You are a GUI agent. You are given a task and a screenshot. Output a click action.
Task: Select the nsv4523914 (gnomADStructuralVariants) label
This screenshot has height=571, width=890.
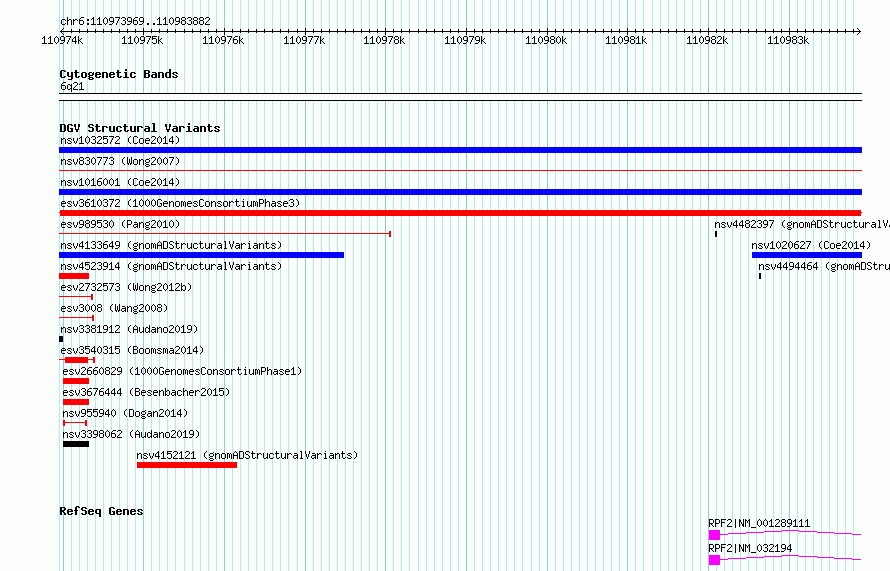click(x=171, y=266)
